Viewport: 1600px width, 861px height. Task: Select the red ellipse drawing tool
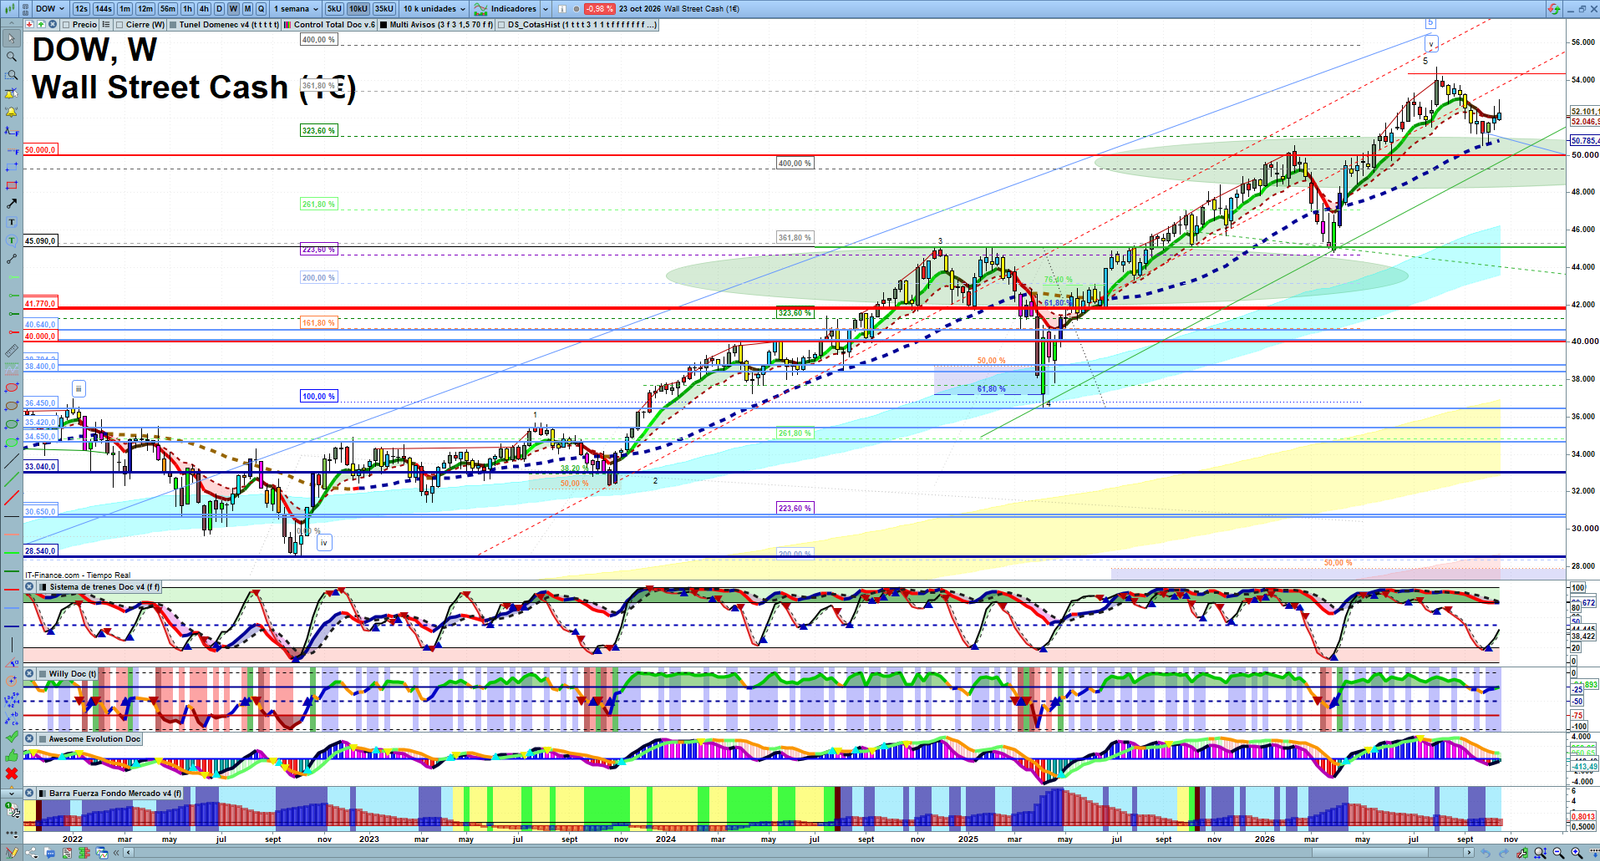click(x=12, y=387)
